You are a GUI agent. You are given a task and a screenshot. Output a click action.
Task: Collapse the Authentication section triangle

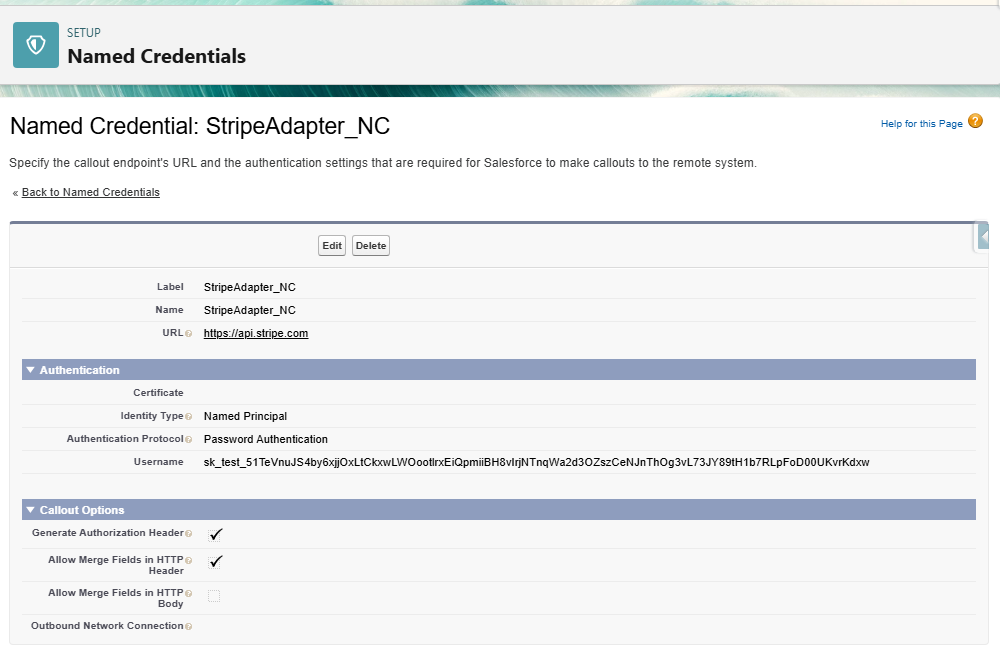[x=30, y=370]
